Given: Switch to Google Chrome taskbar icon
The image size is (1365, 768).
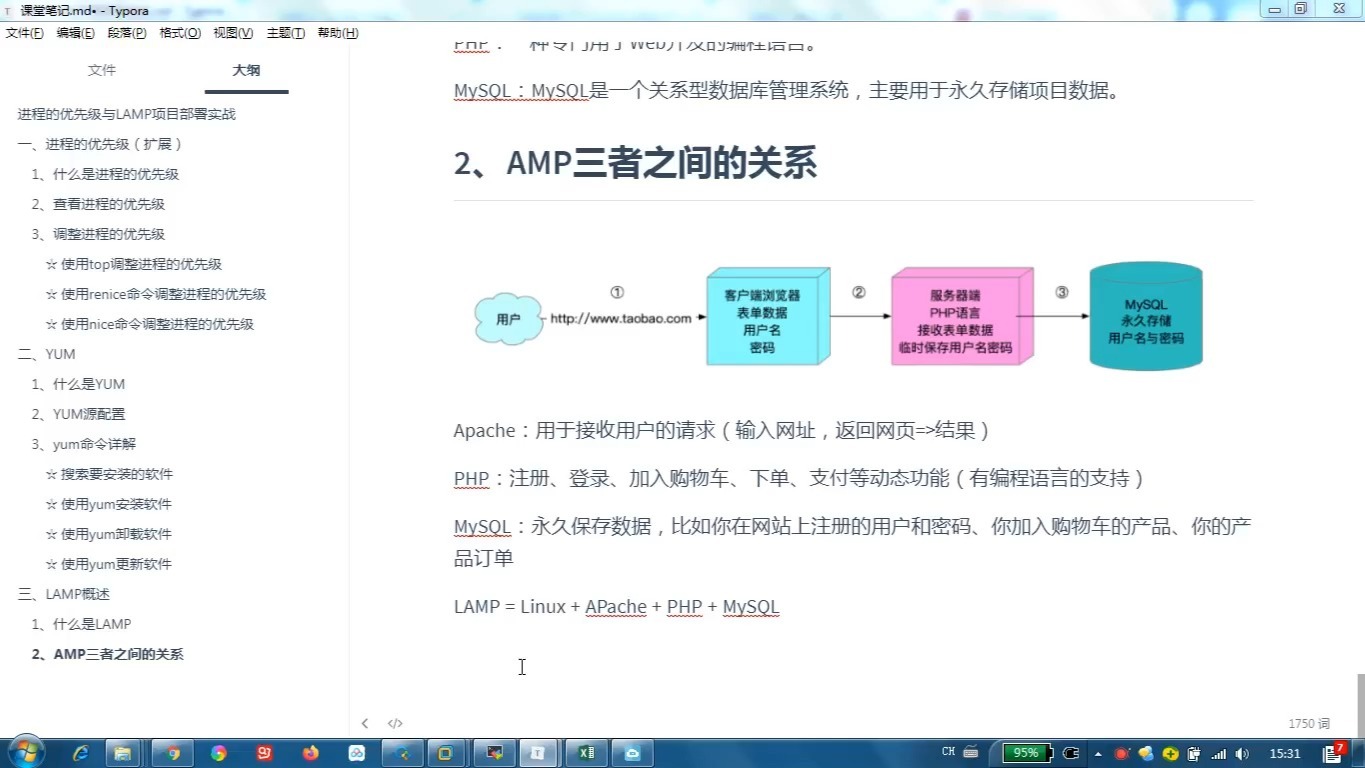Looking at the screenshot, I should pyautogui.click(x=172, y=753).
